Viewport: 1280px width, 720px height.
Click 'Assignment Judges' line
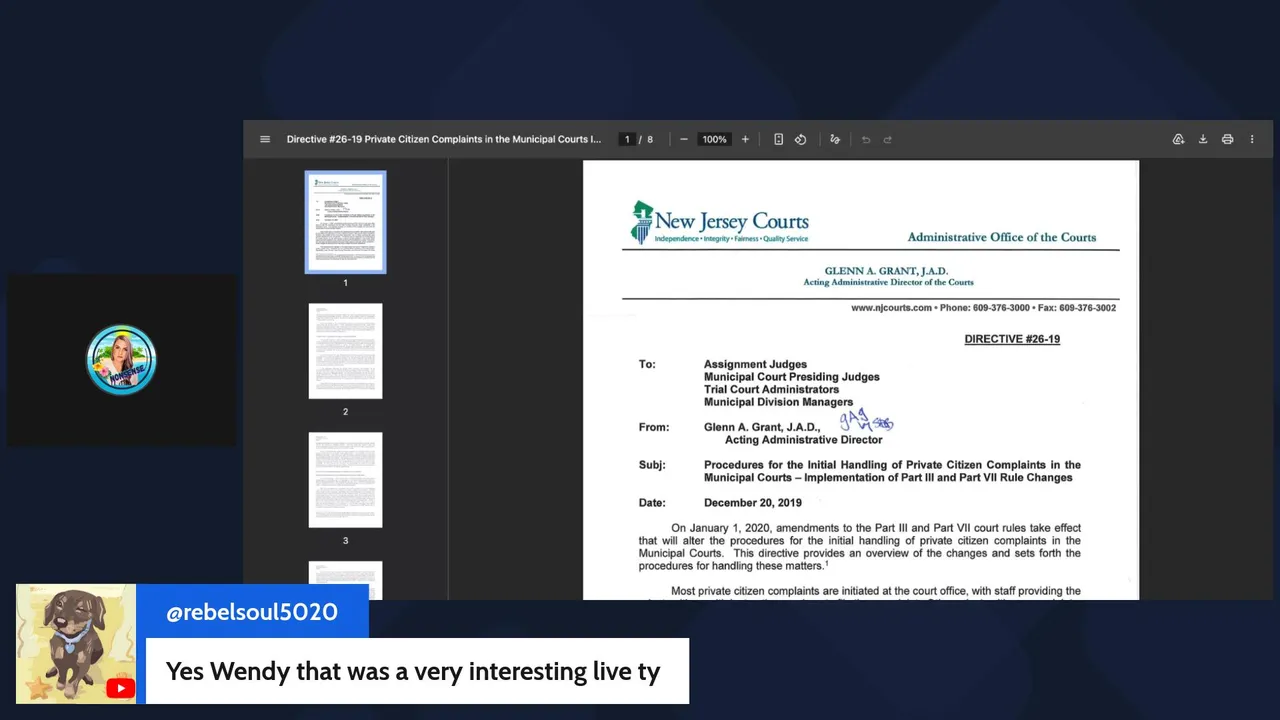755,364
